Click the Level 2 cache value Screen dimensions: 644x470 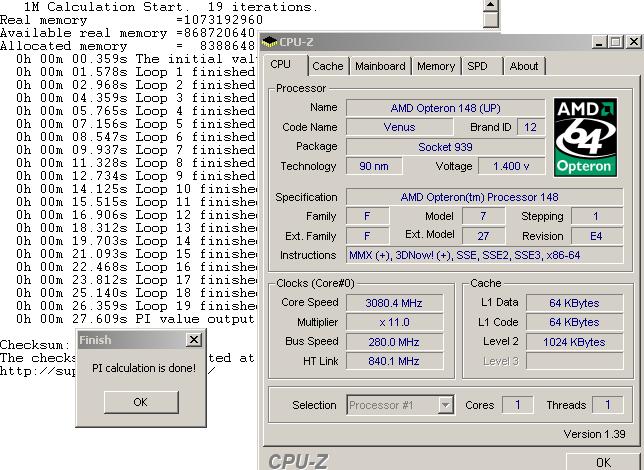[x=576, y=342]
